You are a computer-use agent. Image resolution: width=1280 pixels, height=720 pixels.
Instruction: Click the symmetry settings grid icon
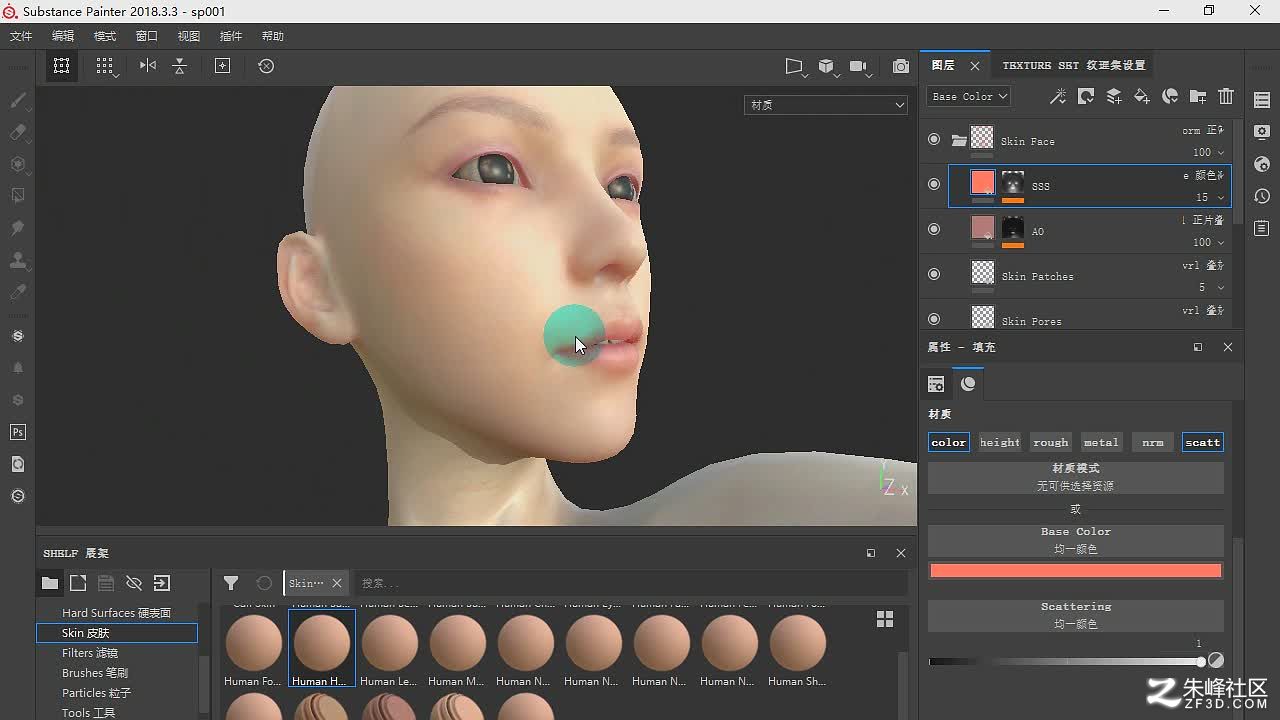click(x=105, y=66)
